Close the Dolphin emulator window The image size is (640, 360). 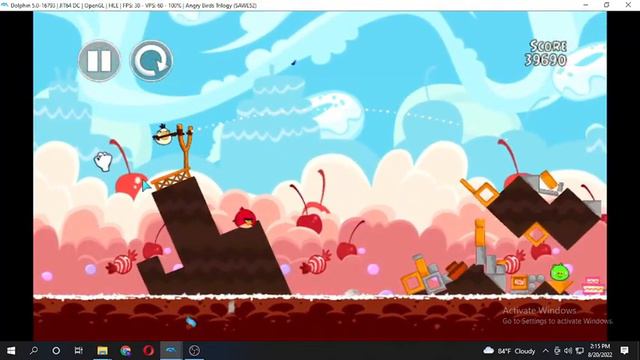click(628, 5)
